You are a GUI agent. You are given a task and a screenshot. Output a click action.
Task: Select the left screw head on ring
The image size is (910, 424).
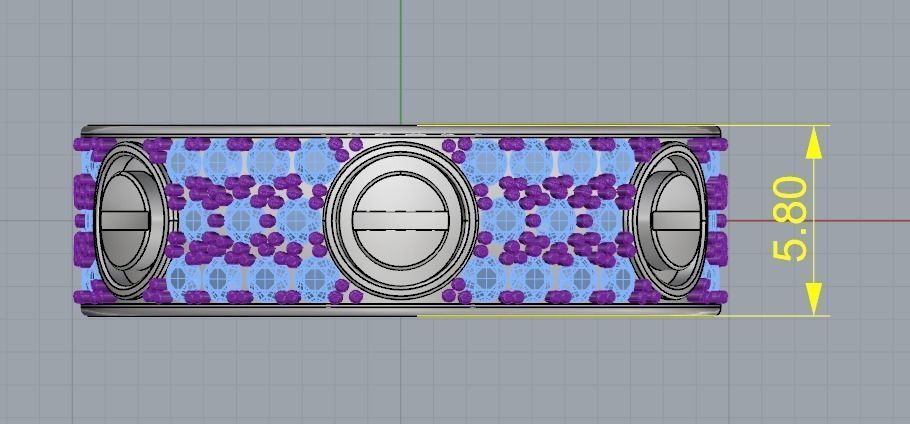point(130,220)
